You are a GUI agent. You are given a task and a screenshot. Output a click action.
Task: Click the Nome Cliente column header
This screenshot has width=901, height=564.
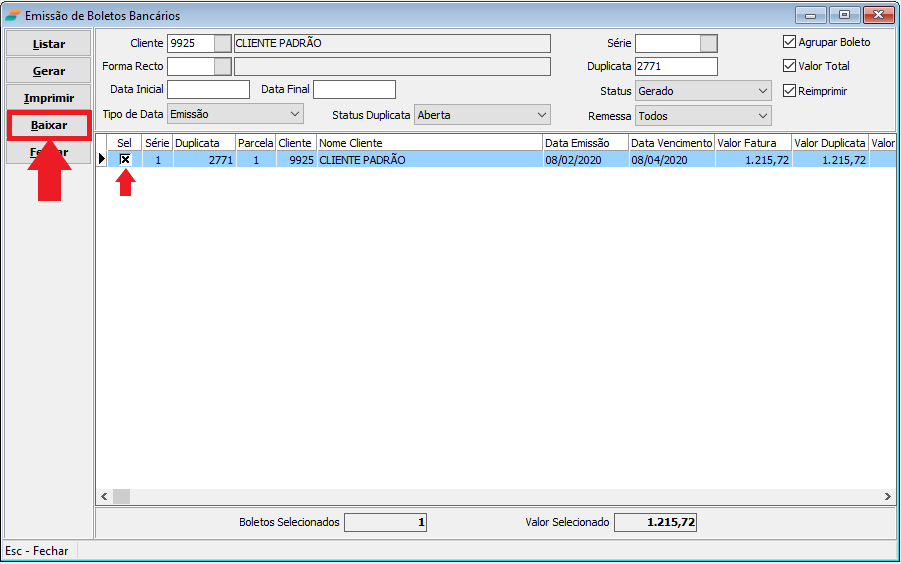[x=429, y=143]
